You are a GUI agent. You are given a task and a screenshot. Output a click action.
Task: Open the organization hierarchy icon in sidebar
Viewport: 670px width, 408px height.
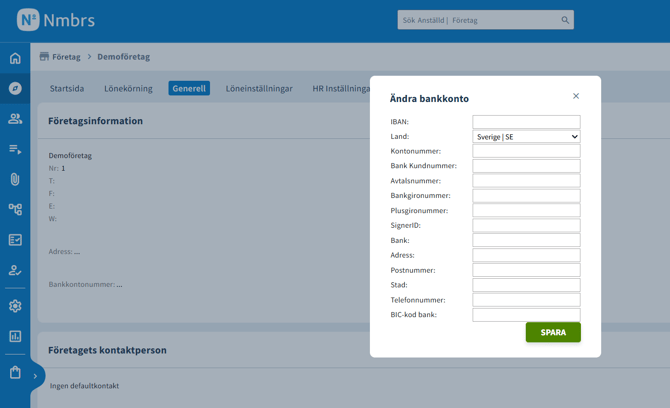(x=15, y=210)
